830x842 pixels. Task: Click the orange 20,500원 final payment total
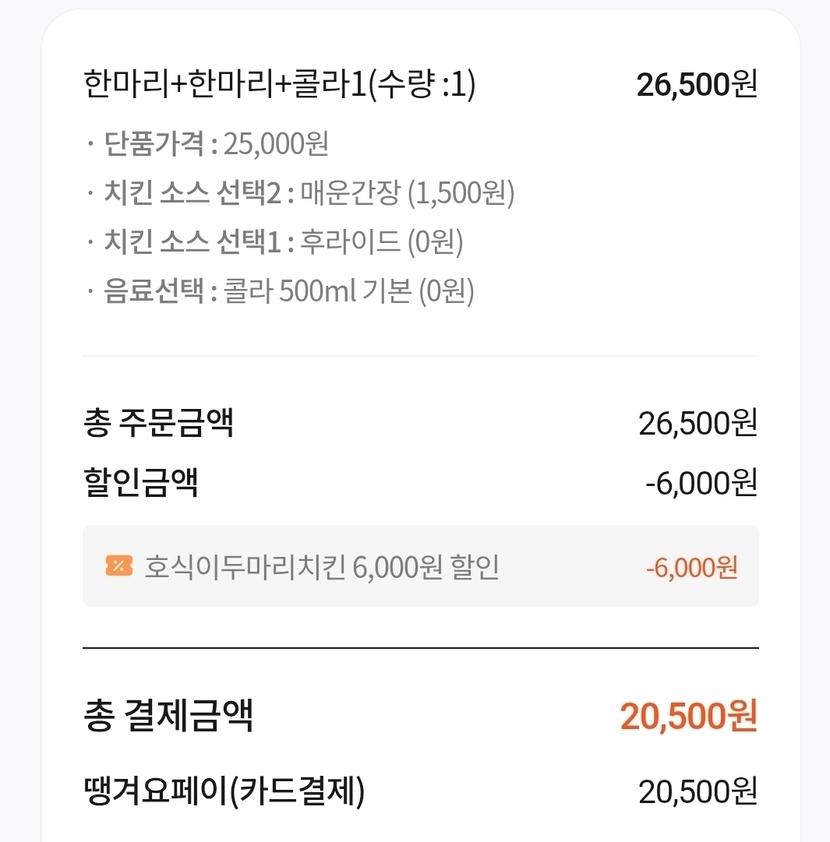tap(688, 716)
